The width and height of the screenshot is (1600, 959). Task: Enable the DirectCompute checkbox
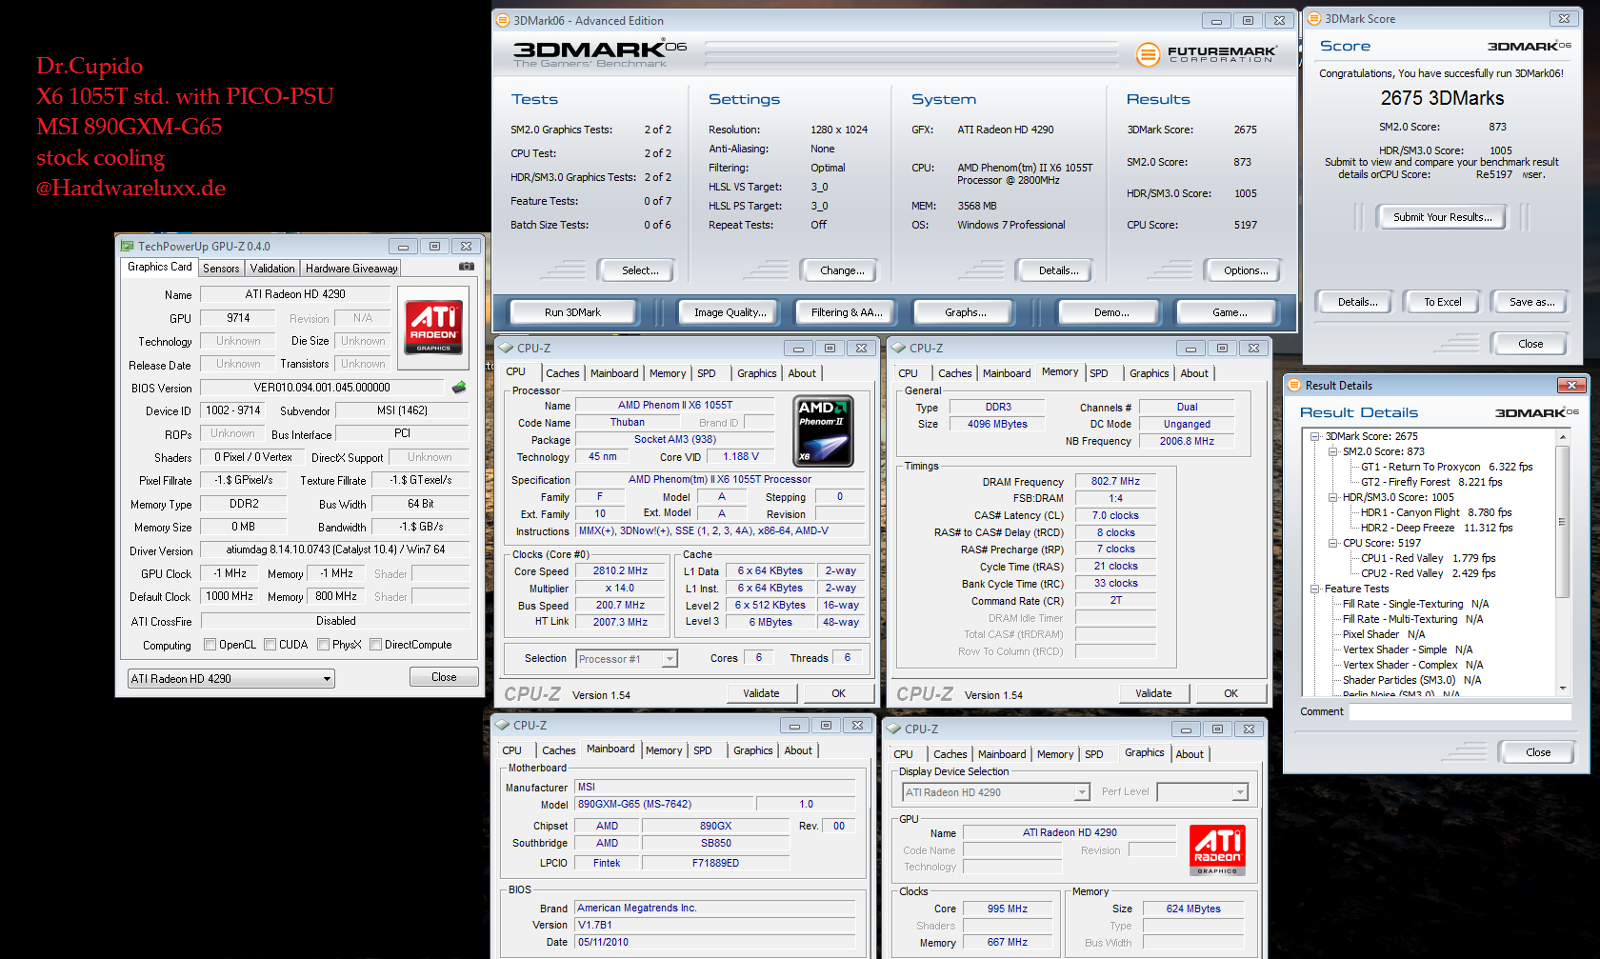[x=375, y=645]
